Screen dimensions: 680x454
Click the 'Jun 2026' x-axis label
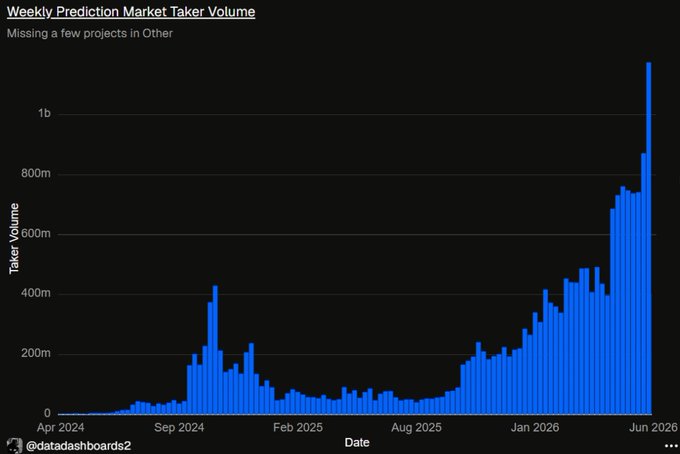point(653,428)
